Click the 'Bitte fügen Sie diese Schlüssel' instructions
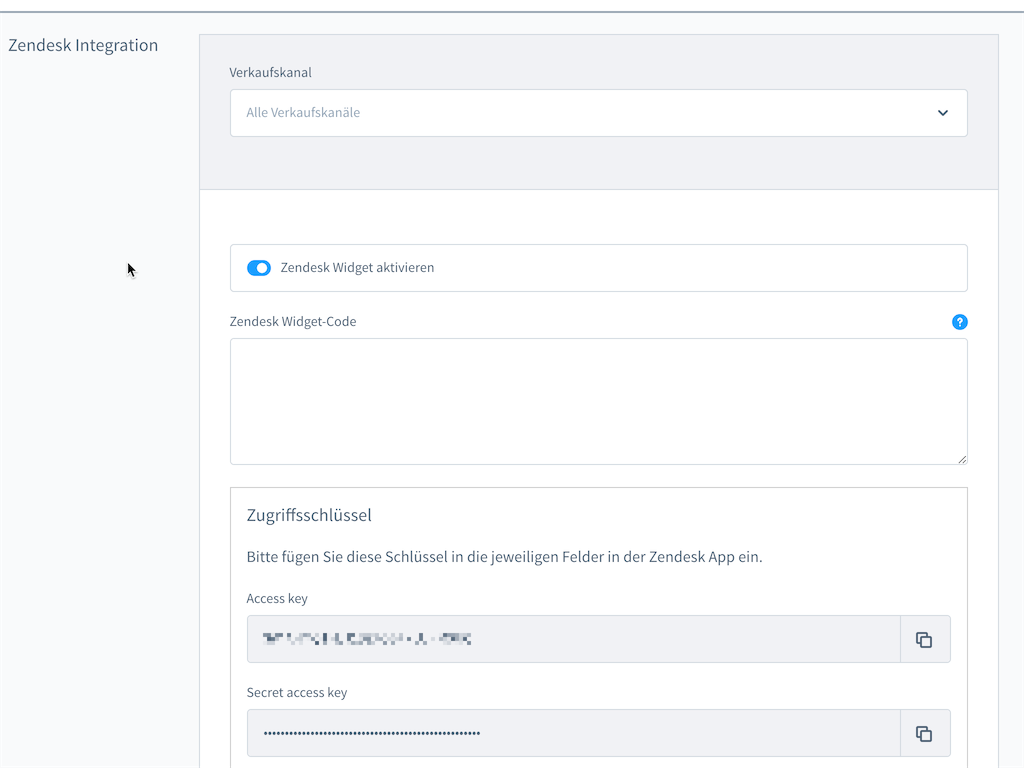This screenshot has width=1024, height=768. tap(504, 557)
